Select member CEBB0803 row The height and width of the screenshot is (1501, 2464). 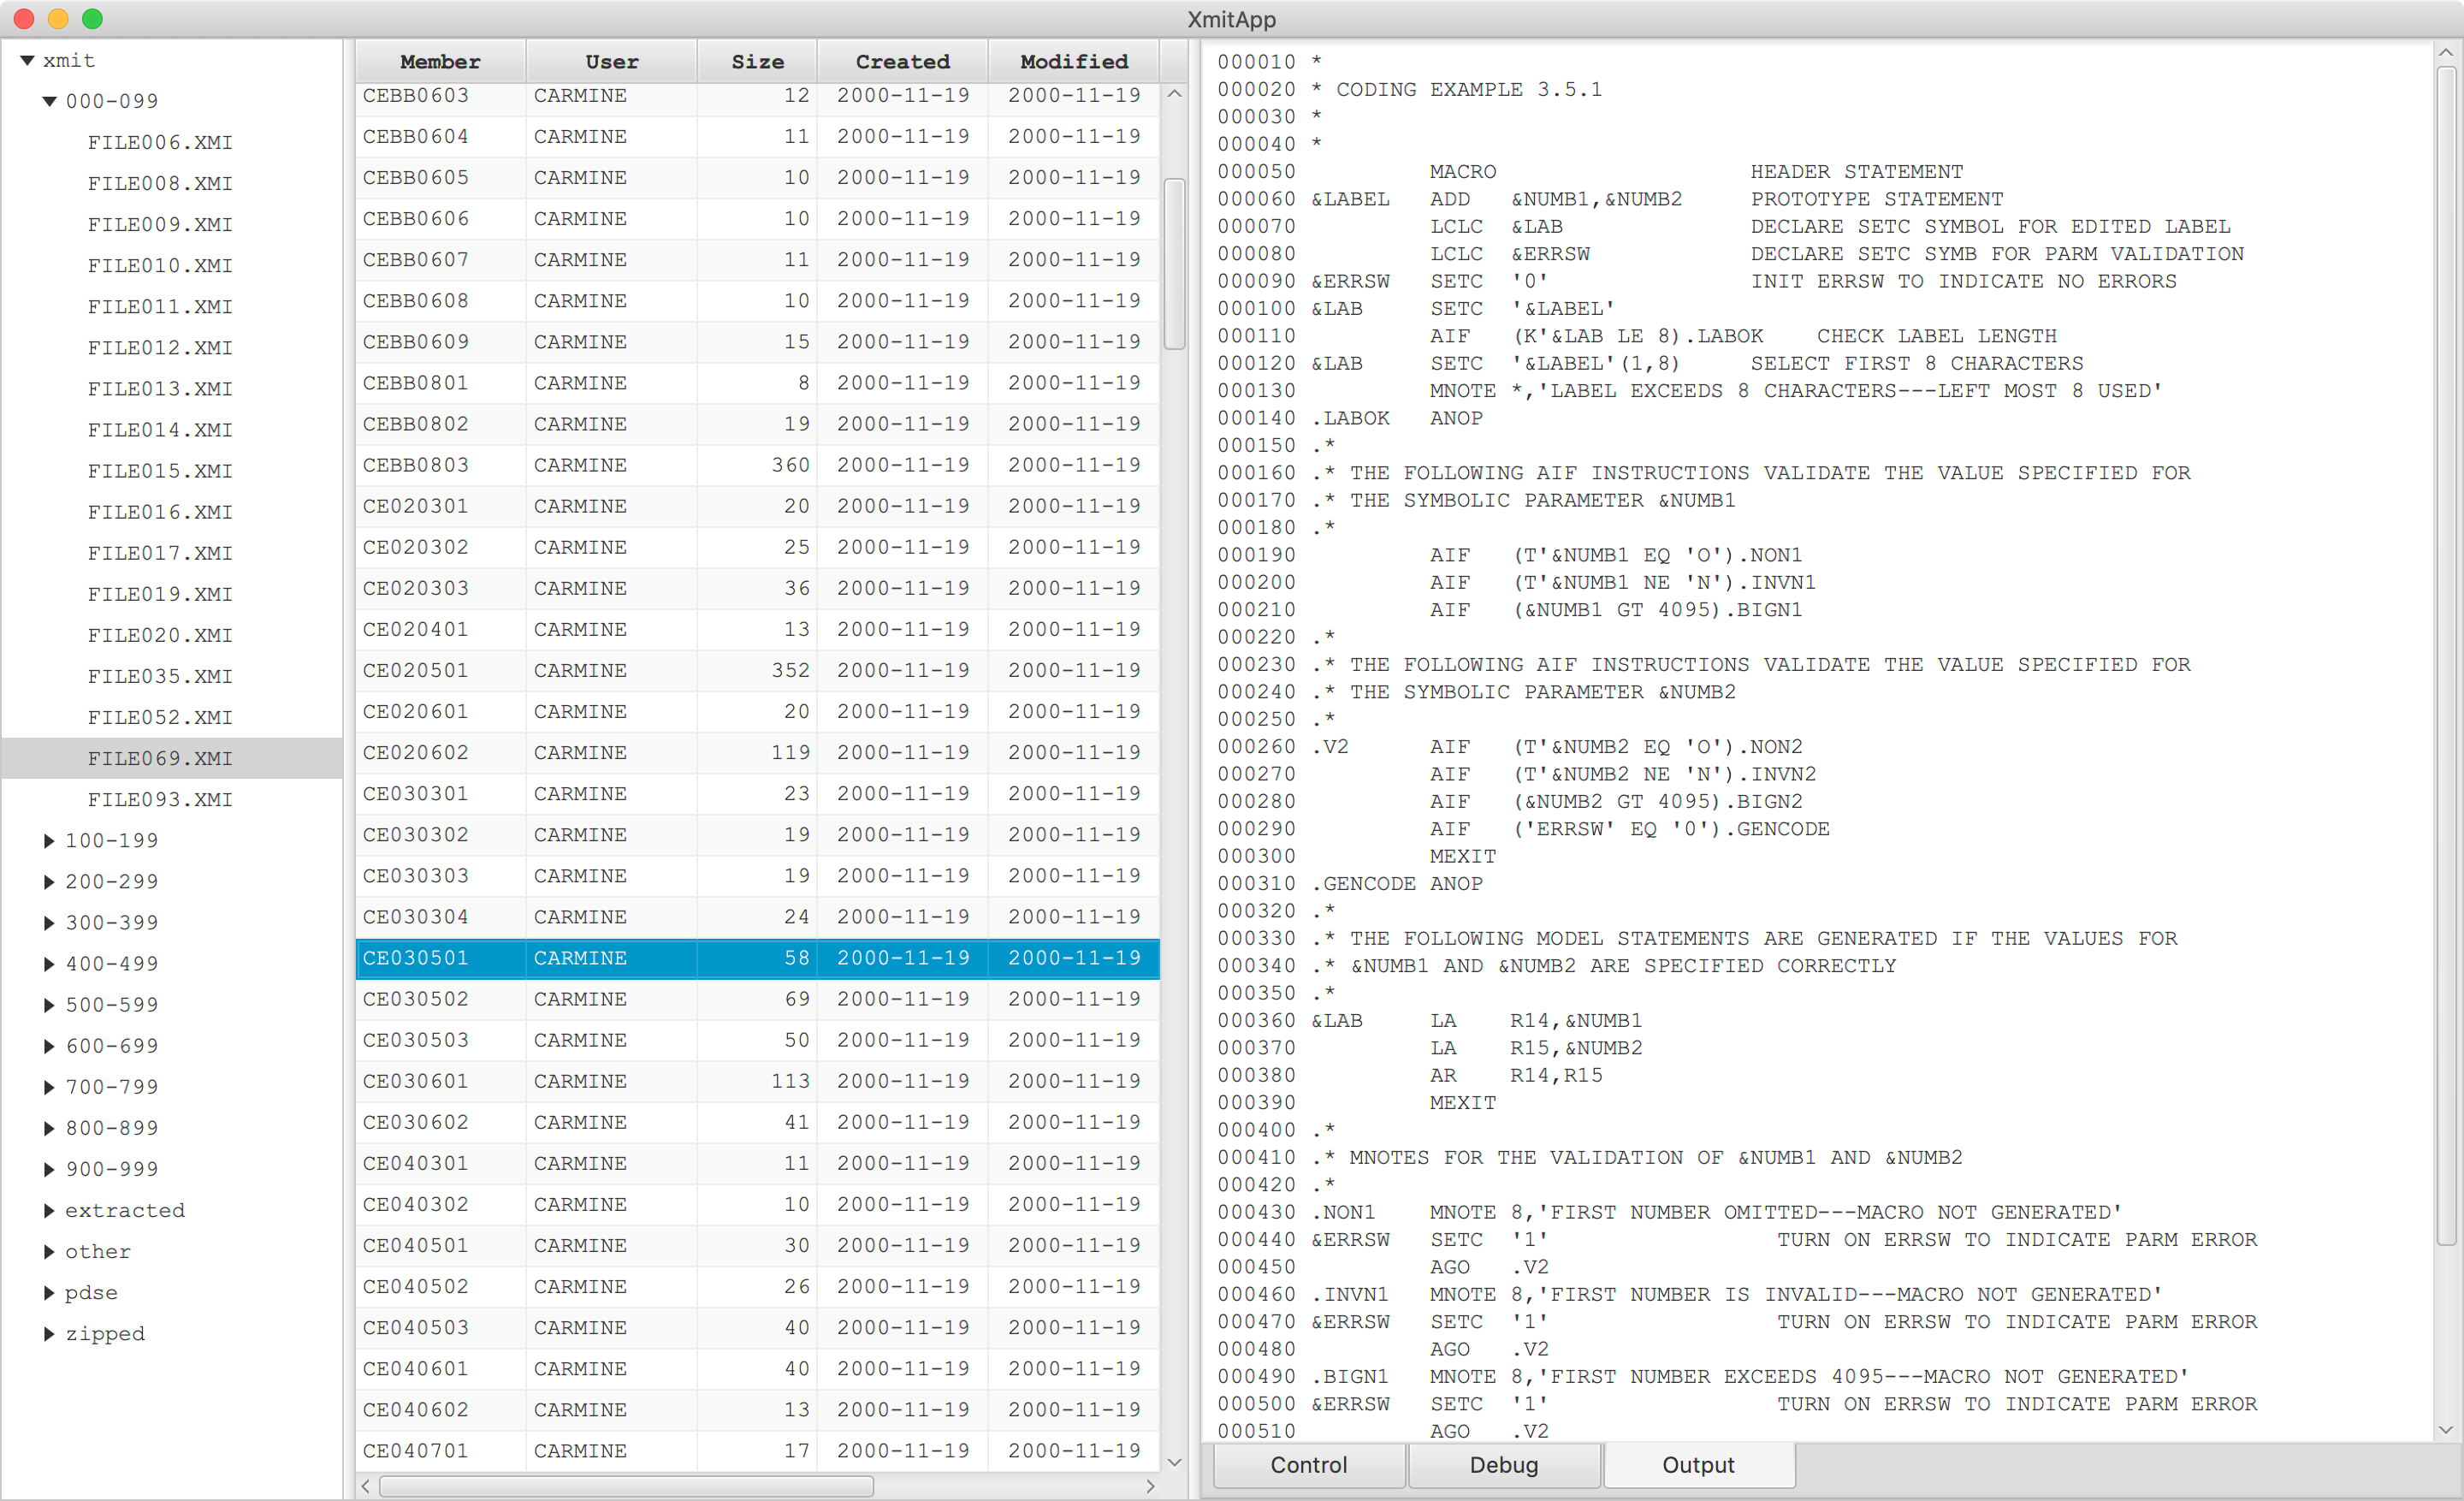pyautogui.click(x=415, y=465)
